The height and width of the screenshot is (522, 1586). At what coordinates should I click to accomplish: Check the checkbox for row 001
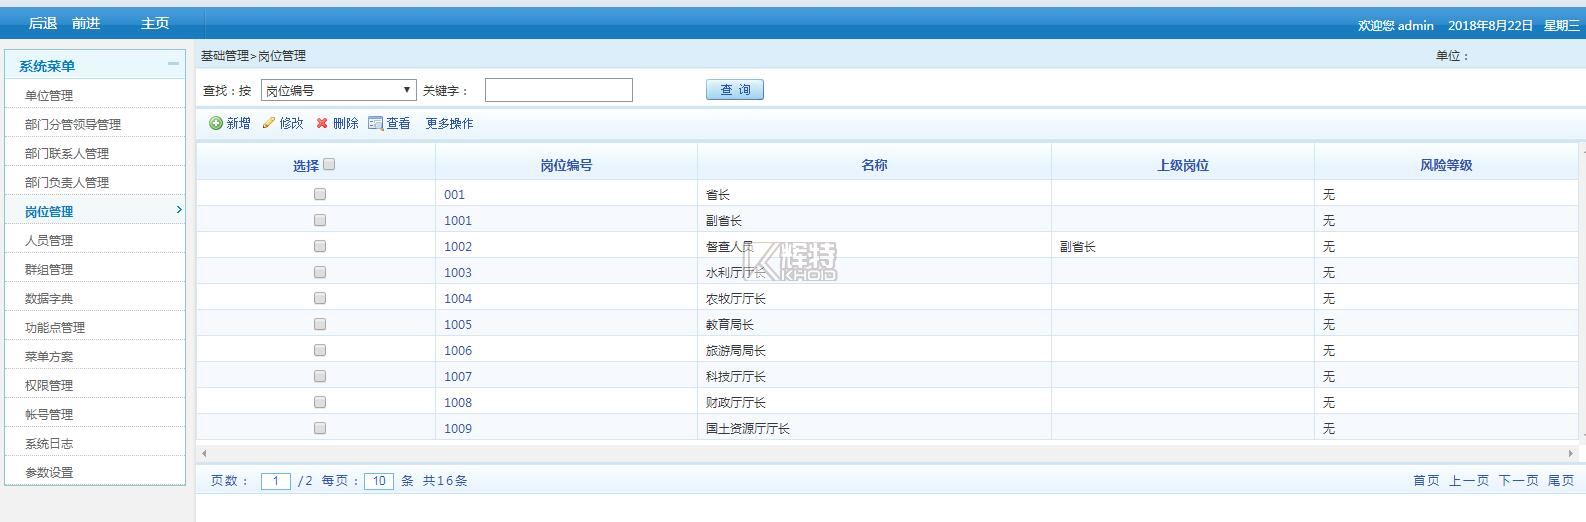320,194
